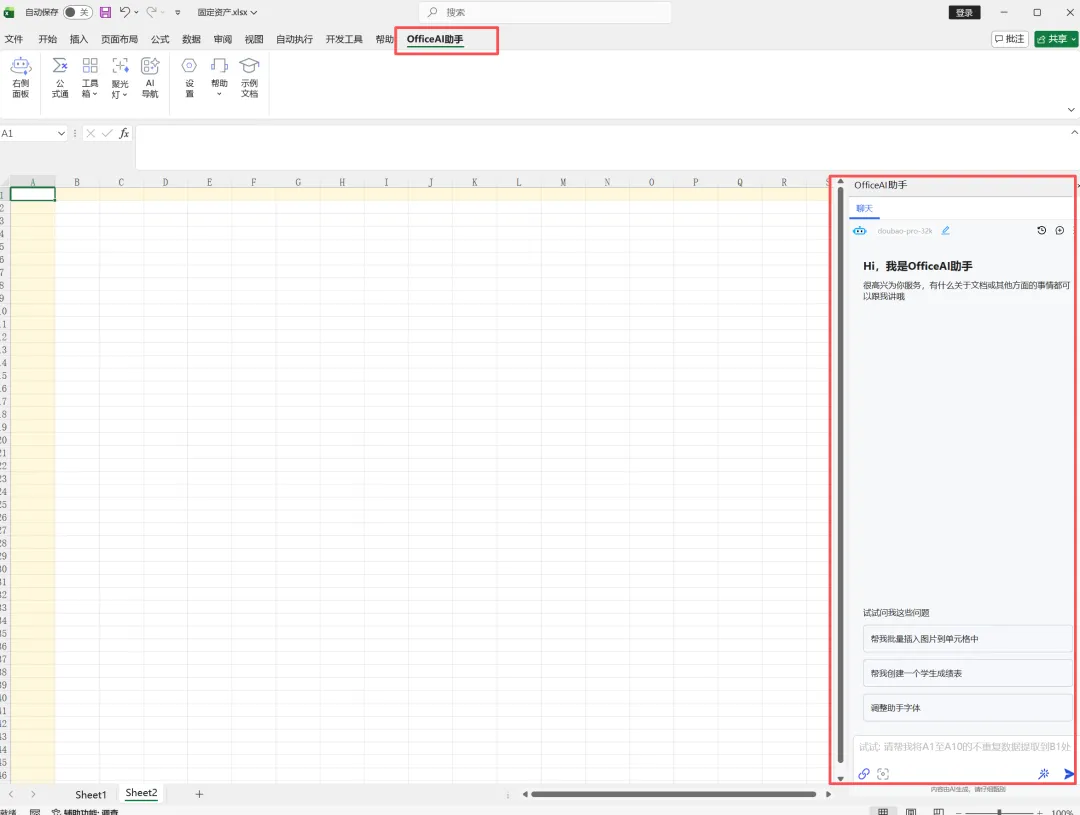1080x815 pixels.
Task: Open the 公式通 formula tool
Action: coord(60,77)
